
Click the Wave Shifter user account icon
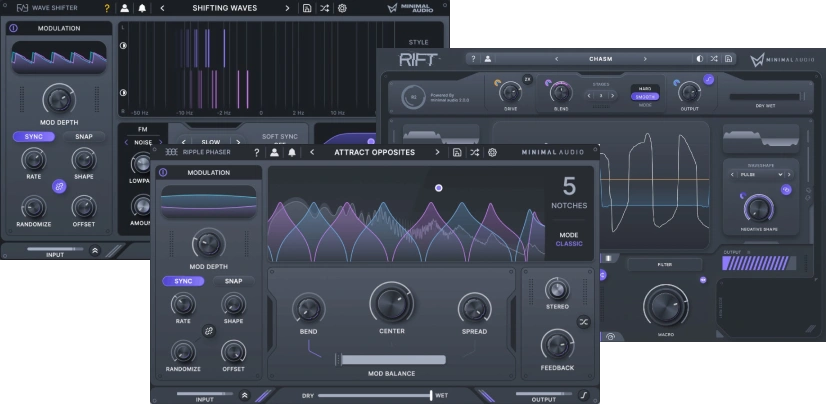tap(124, 8)
